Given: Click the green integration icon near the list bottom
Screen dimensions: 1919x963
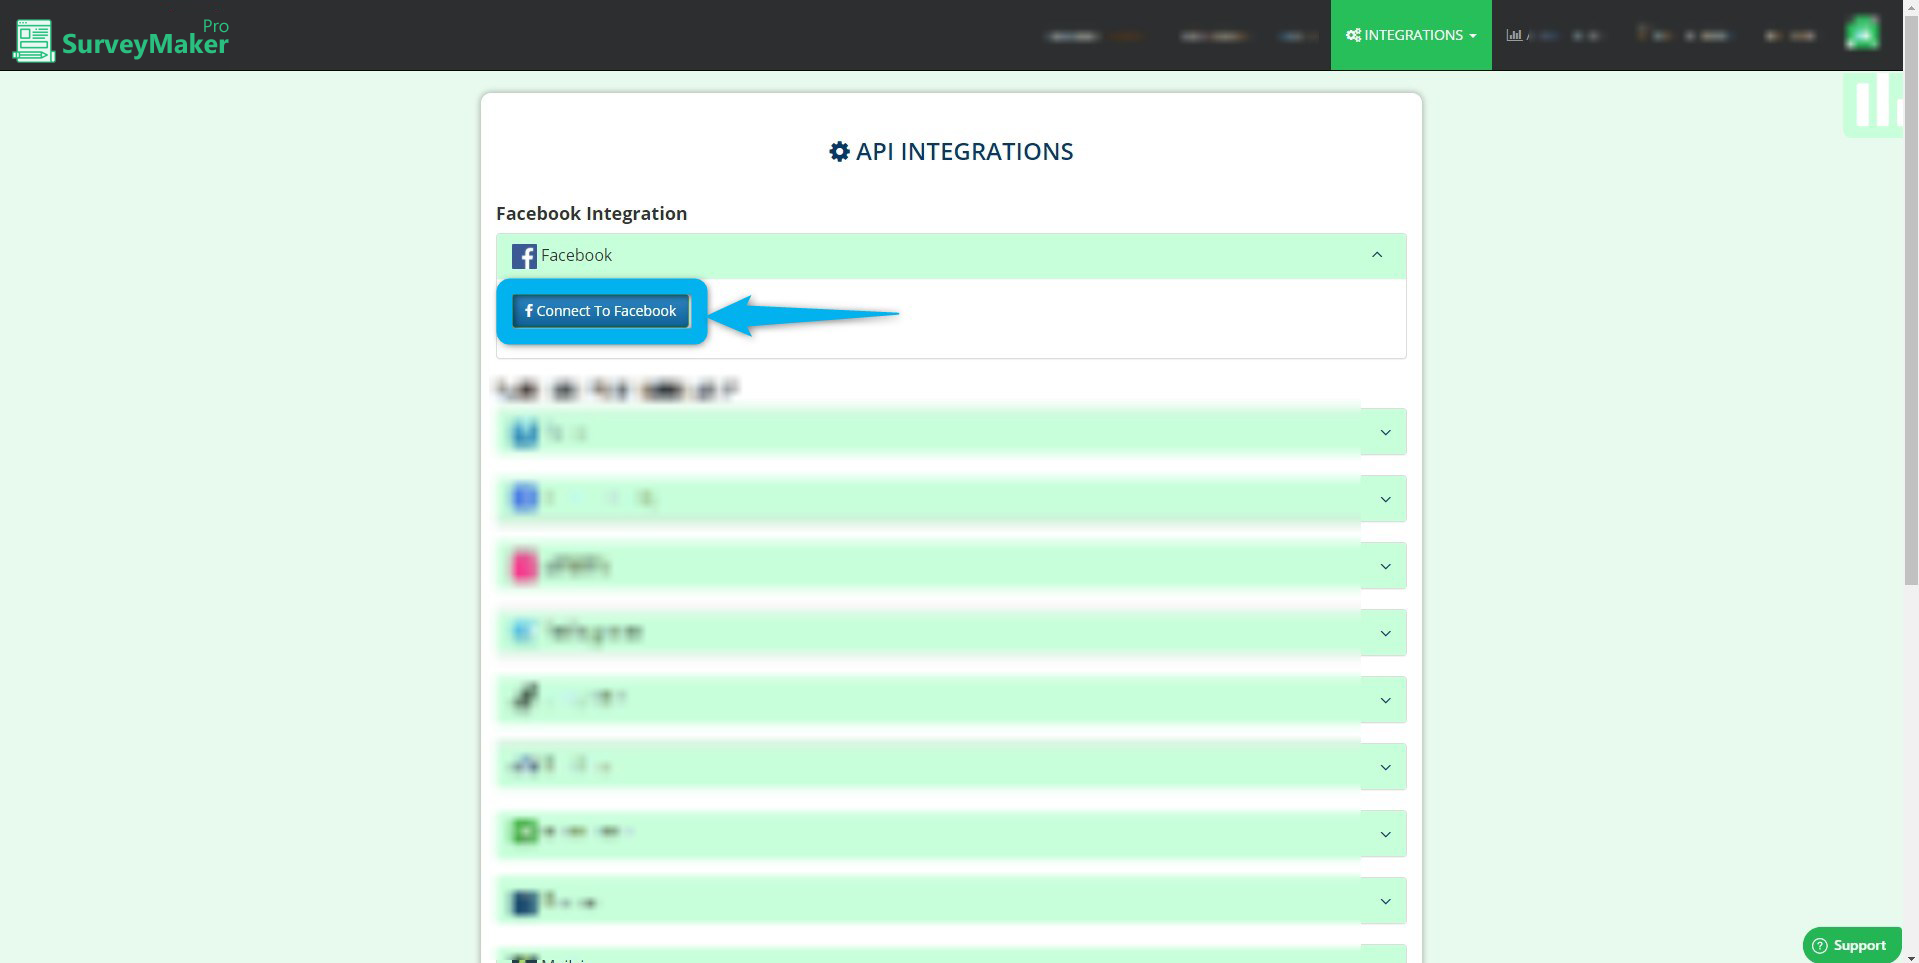Looking at the screenshot, I should pyautogui.click(x=524, y=832).
